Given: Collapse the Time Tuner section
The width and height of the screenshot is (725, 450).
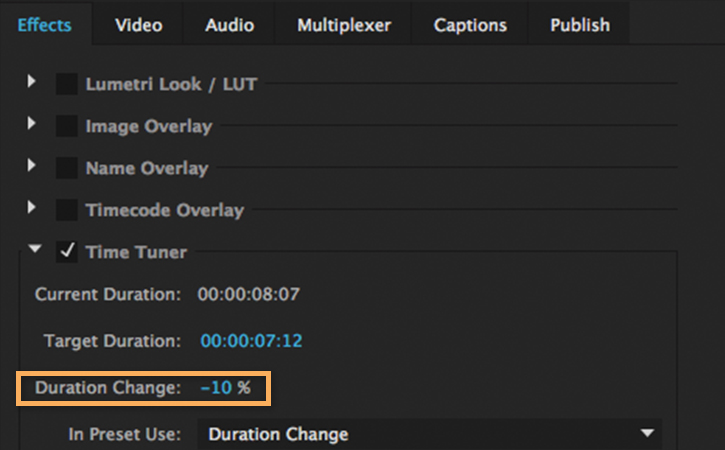Looking at the screenshot, I should coord(35,251).
